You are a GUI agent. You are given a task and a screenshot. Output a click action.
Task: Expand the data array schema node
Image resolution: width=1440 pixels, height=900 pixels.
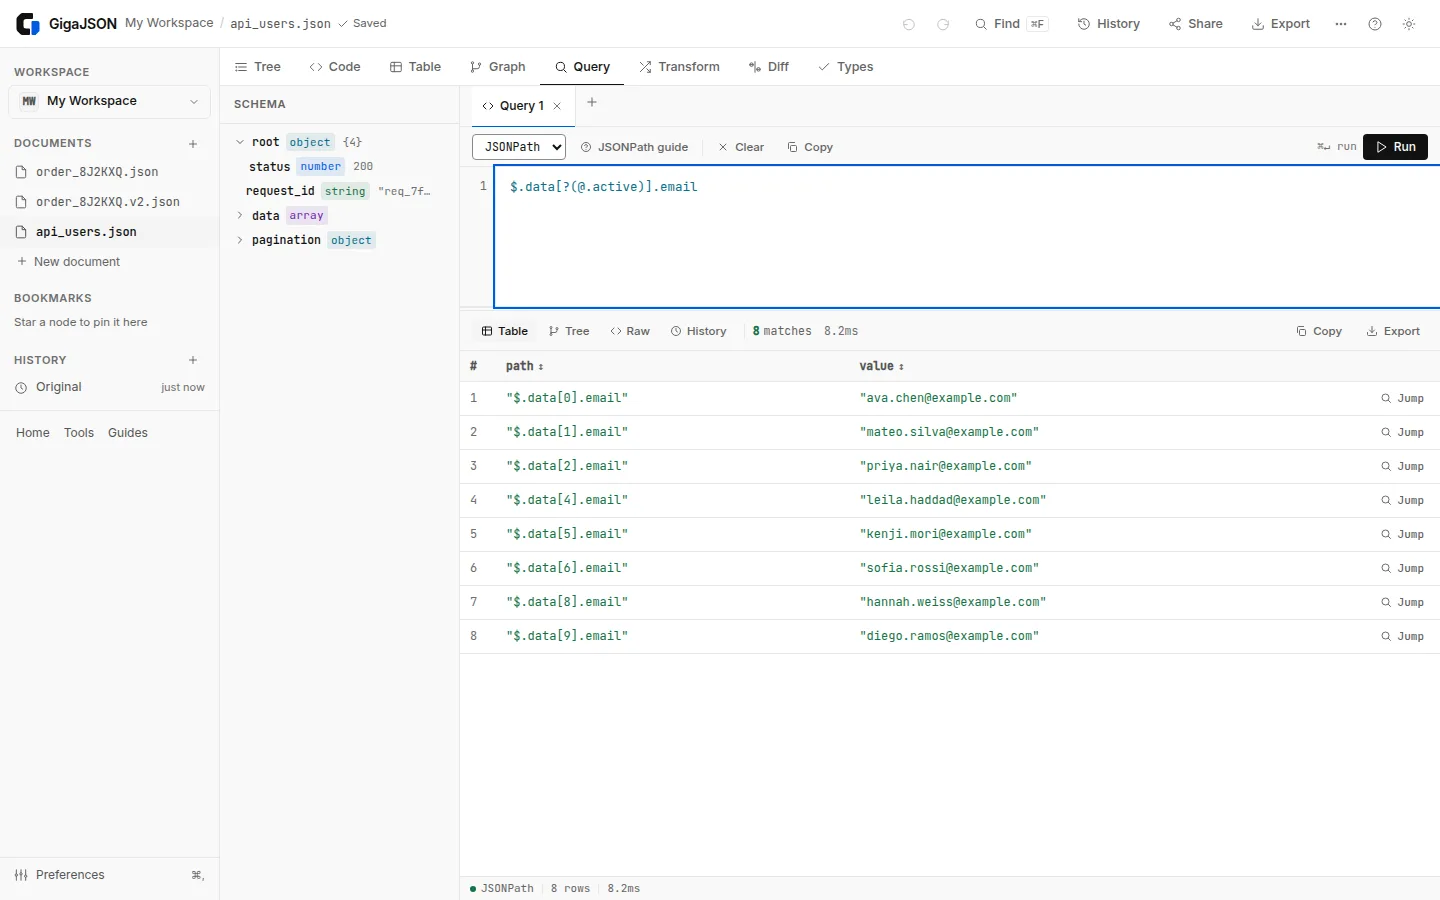pyautogui.click(x=240, y=216)
